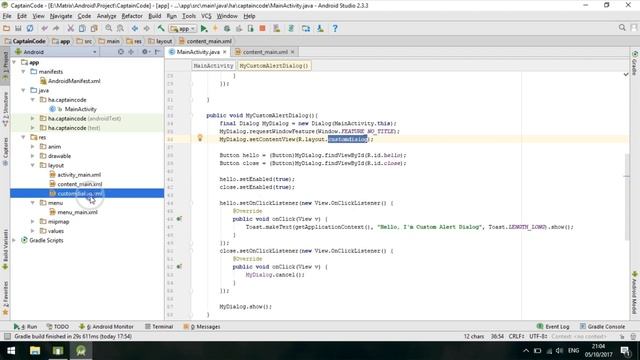The width and height of the screenshot is (640, 360).
Task: Open the Android Monitor tool window button
Action: click(x=106, y=327)
